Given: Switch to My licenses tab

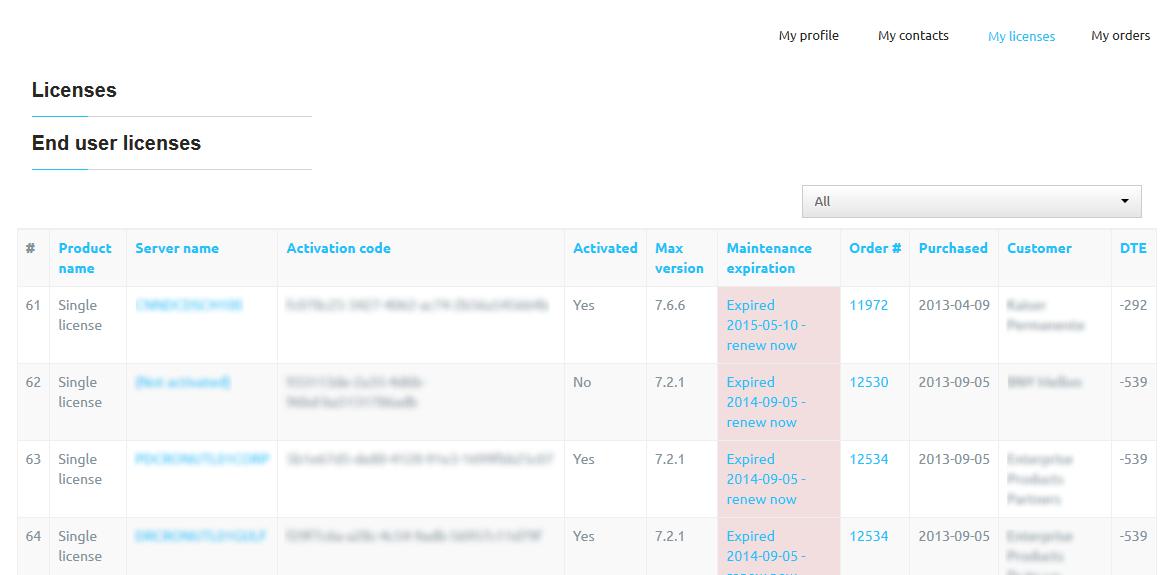Looking at the screenshot, I should (1021, 37).
